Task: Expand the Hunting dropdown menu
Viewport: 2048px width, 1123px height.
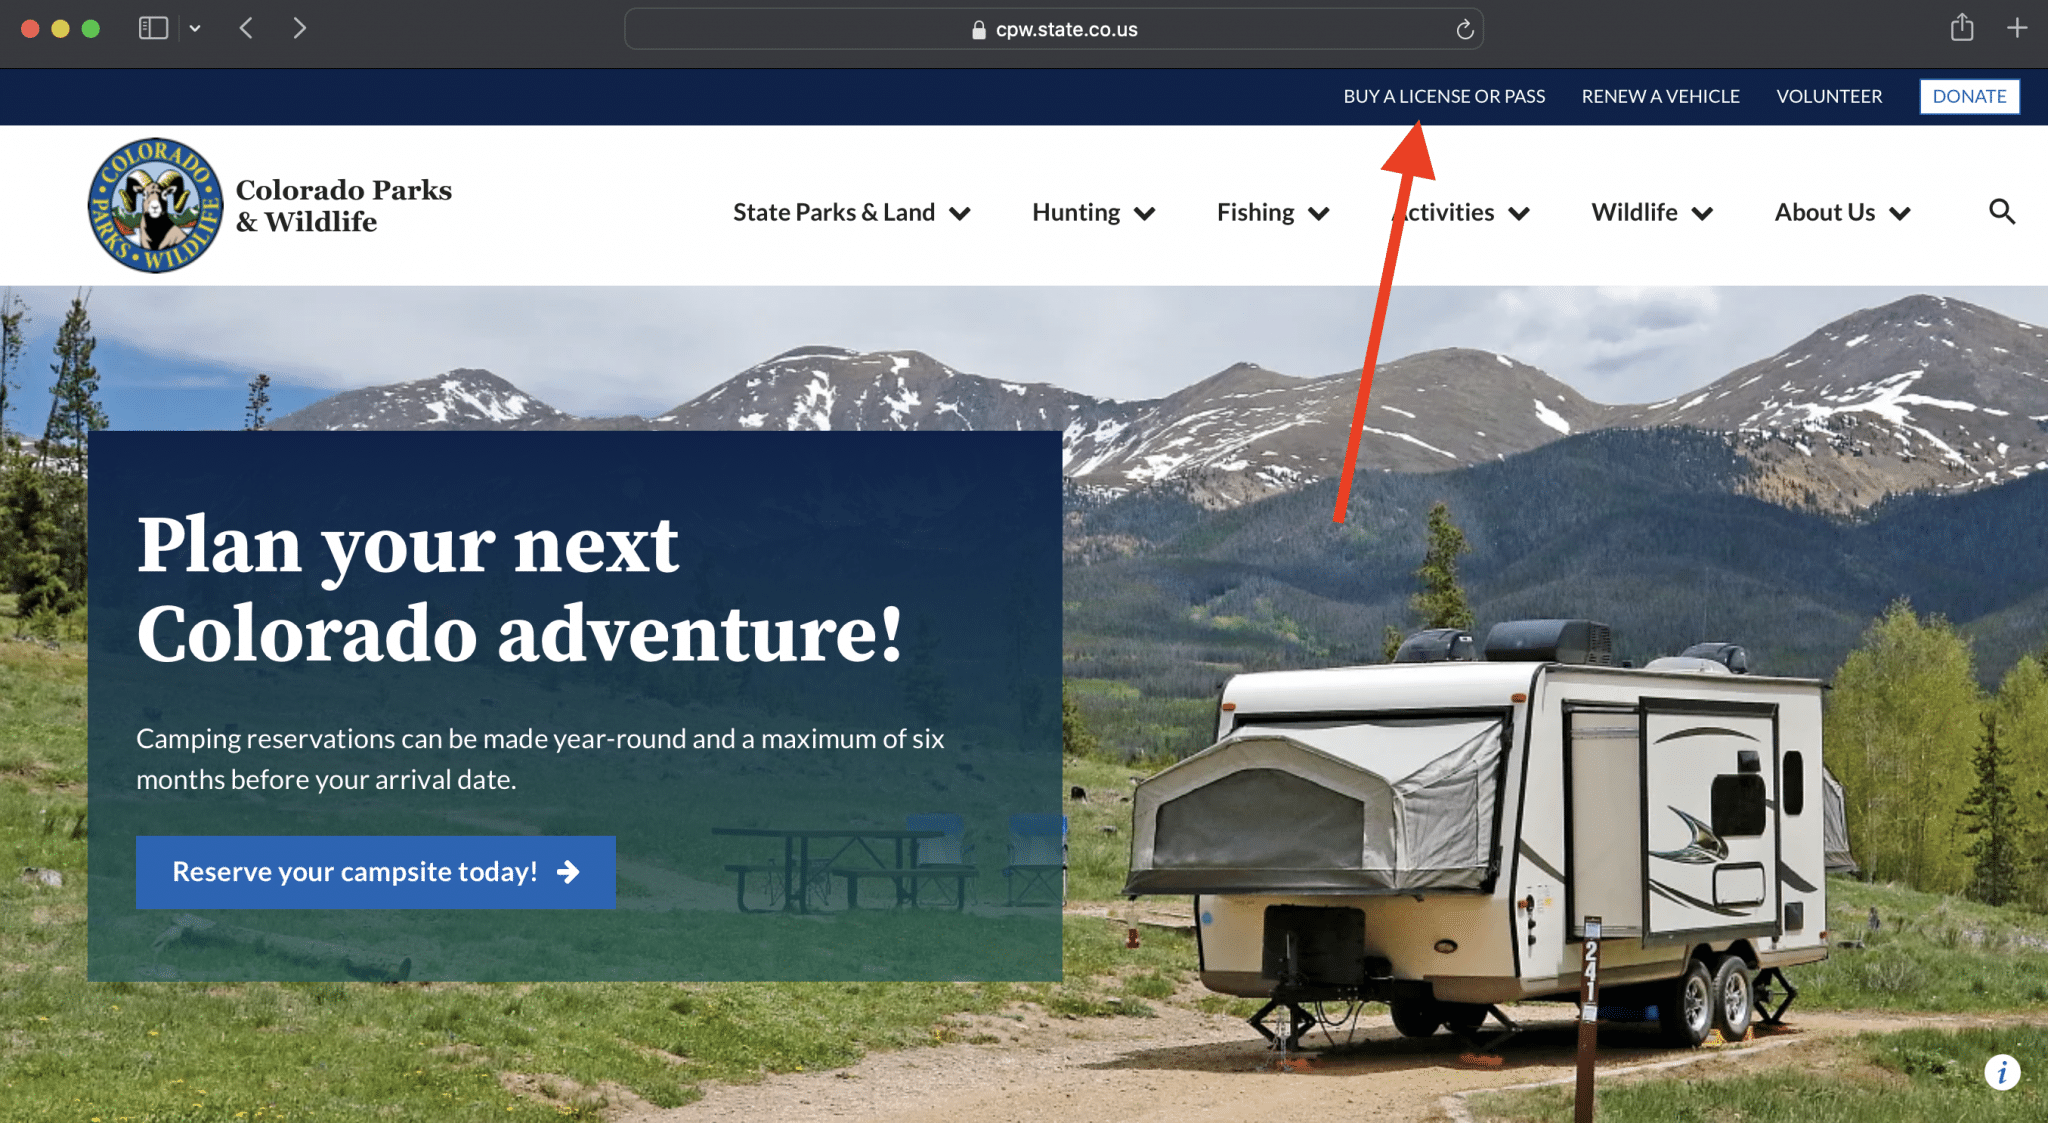Action: point(1094,212)
